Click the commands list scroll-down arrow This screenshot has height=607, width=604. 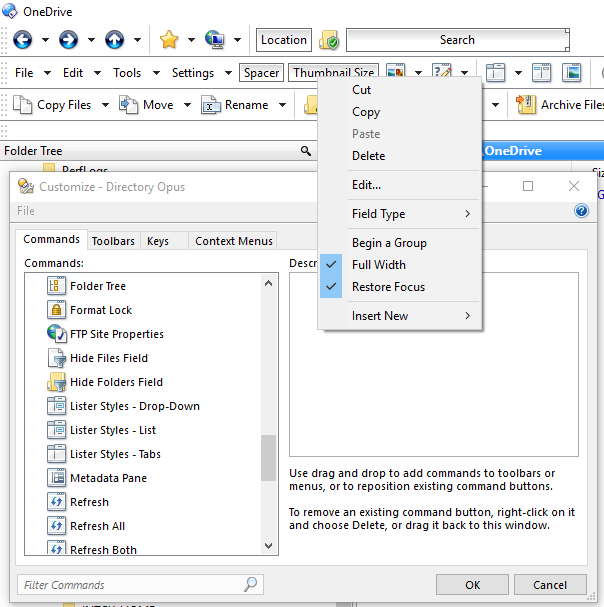click(x=268, y=546)
